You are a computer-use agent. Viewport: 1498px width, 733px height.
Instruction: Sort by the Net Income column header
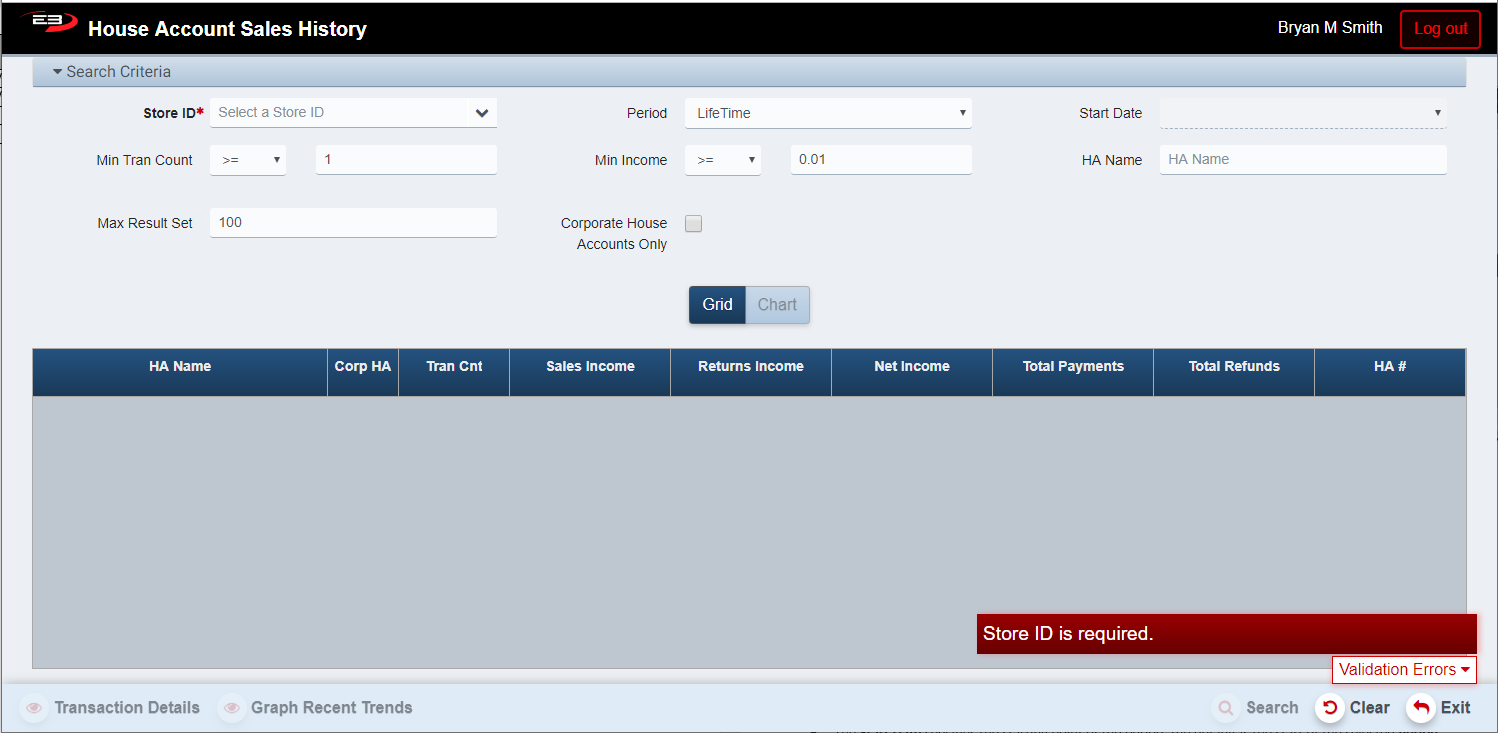coord(911,367)
